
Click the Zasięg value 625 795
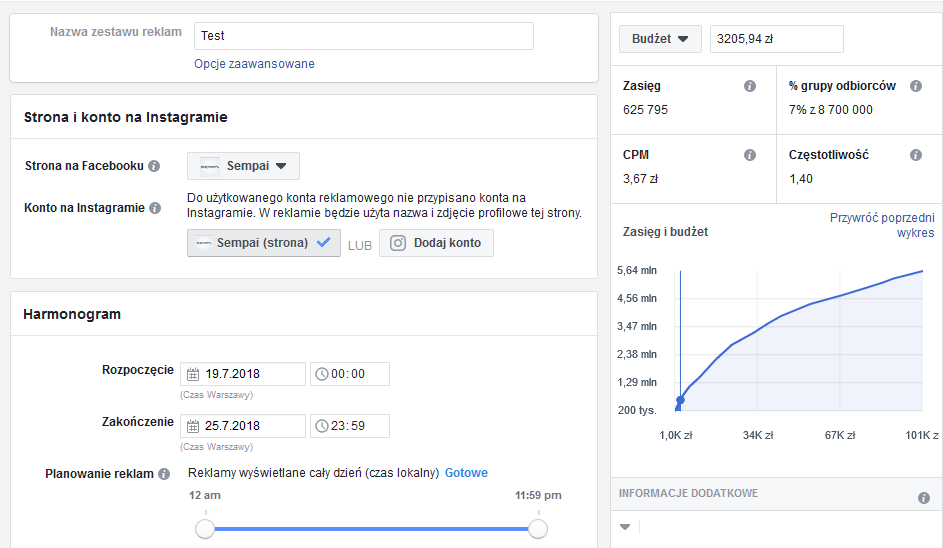(645, 110)
